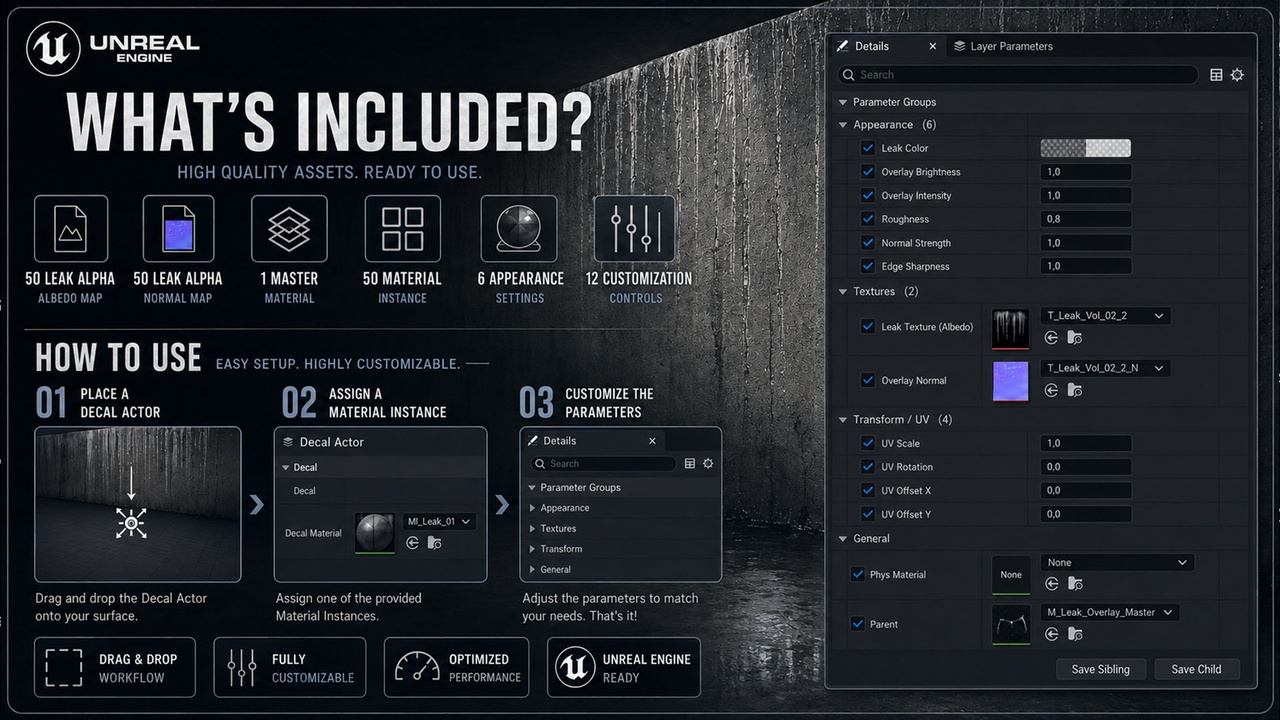The image size is (1280, 720).
Task: Click the 50 Leak Alpha albedo map icon
Action: pos(71,229)
